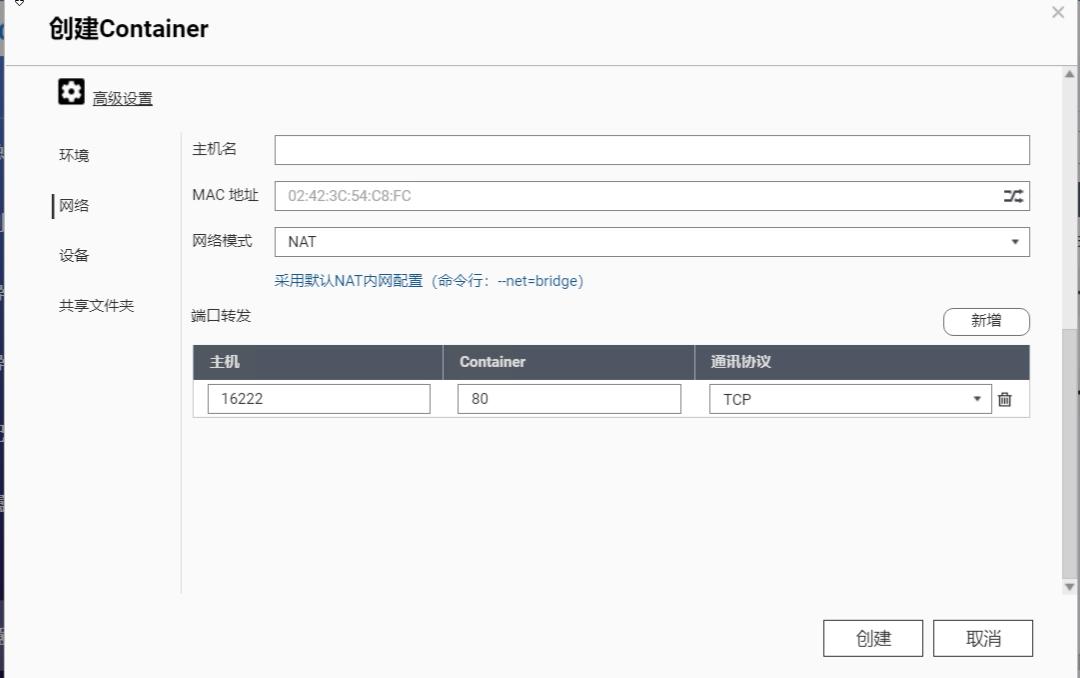
Task: Switch to the 设备 settings tab
Action: click(73, 255)
